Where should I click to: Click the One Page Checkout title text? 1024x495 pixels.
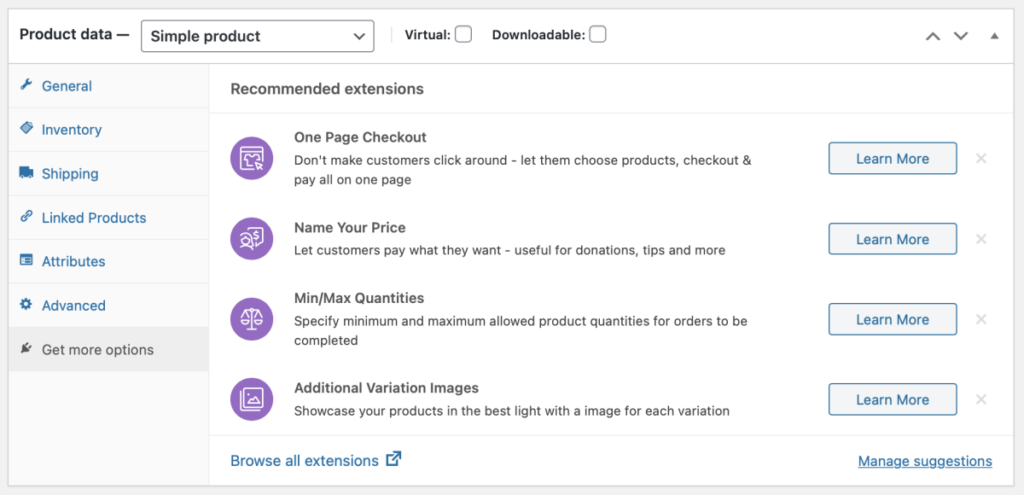(x=360, y=137)
